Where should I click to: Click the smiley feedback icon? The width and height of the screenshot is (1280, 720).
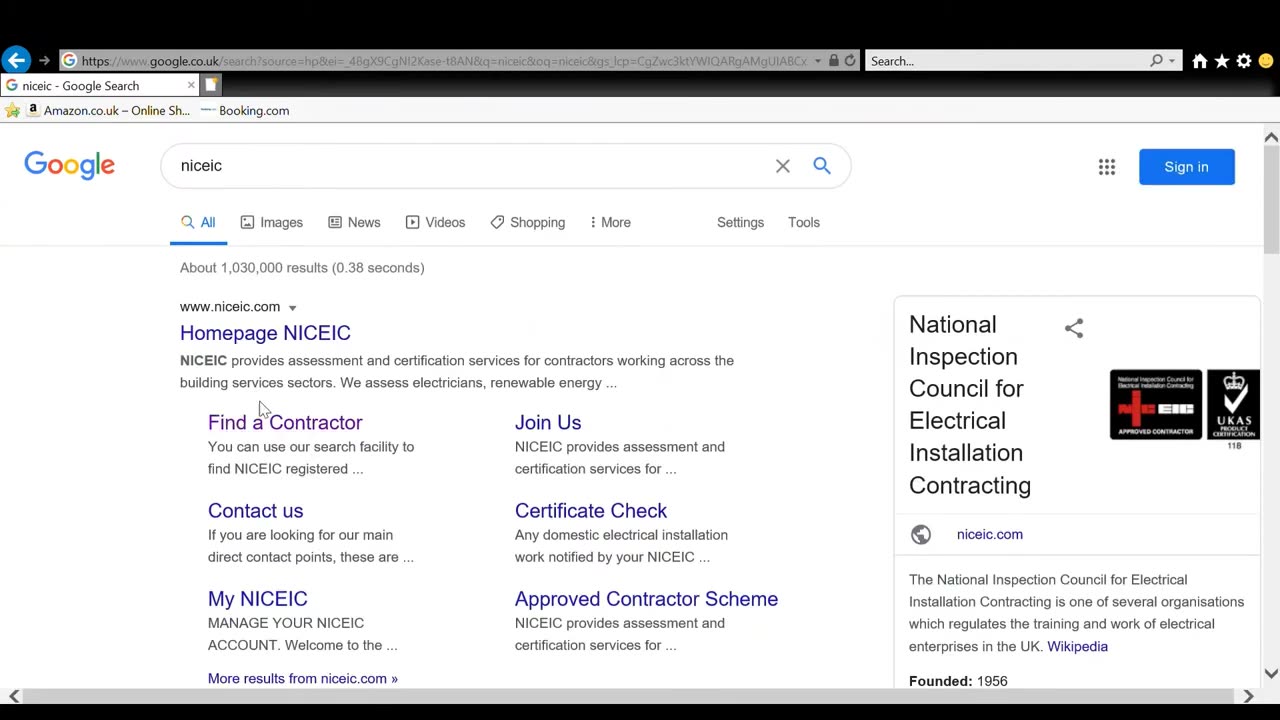tap(1266, 61)
